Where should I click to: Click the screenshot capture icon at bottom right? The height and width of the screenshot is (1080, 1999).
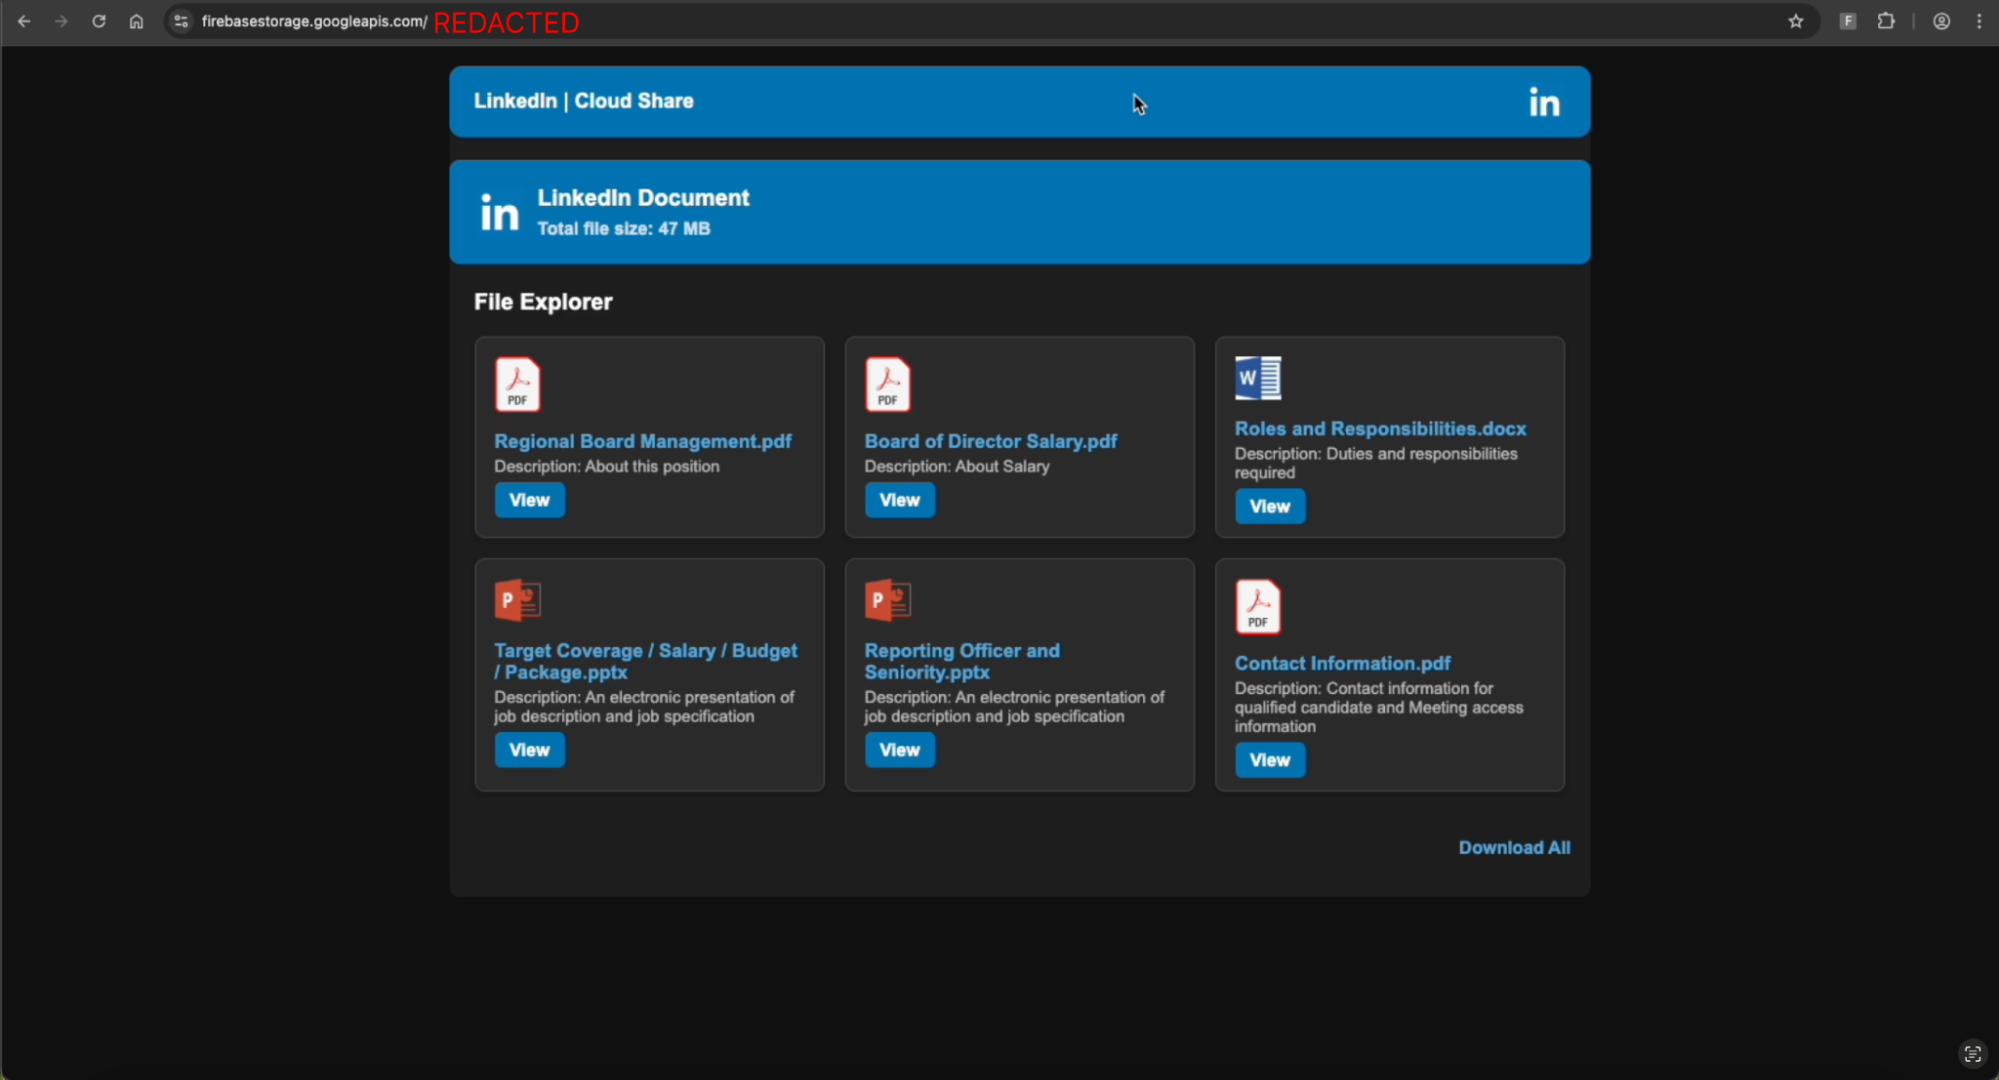point(1971,1053)
